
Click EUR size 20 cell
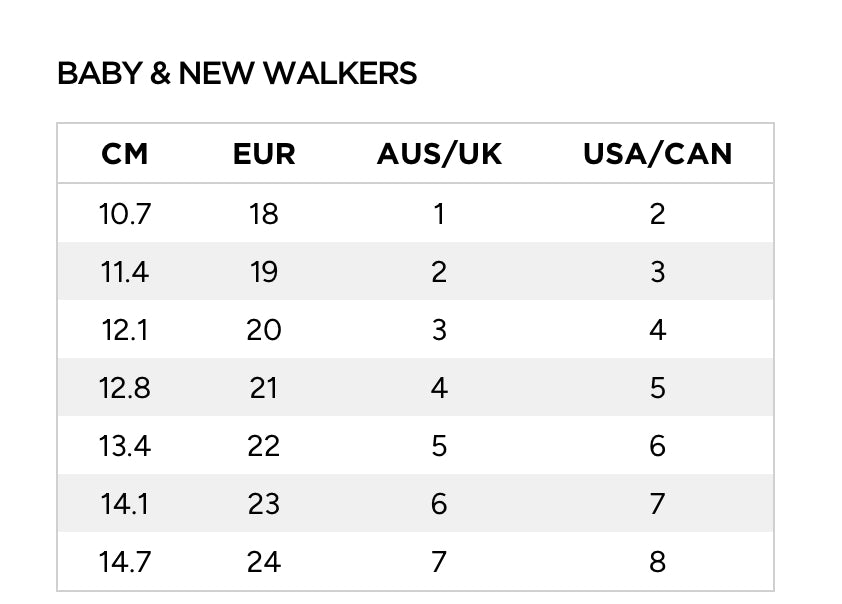264,329
